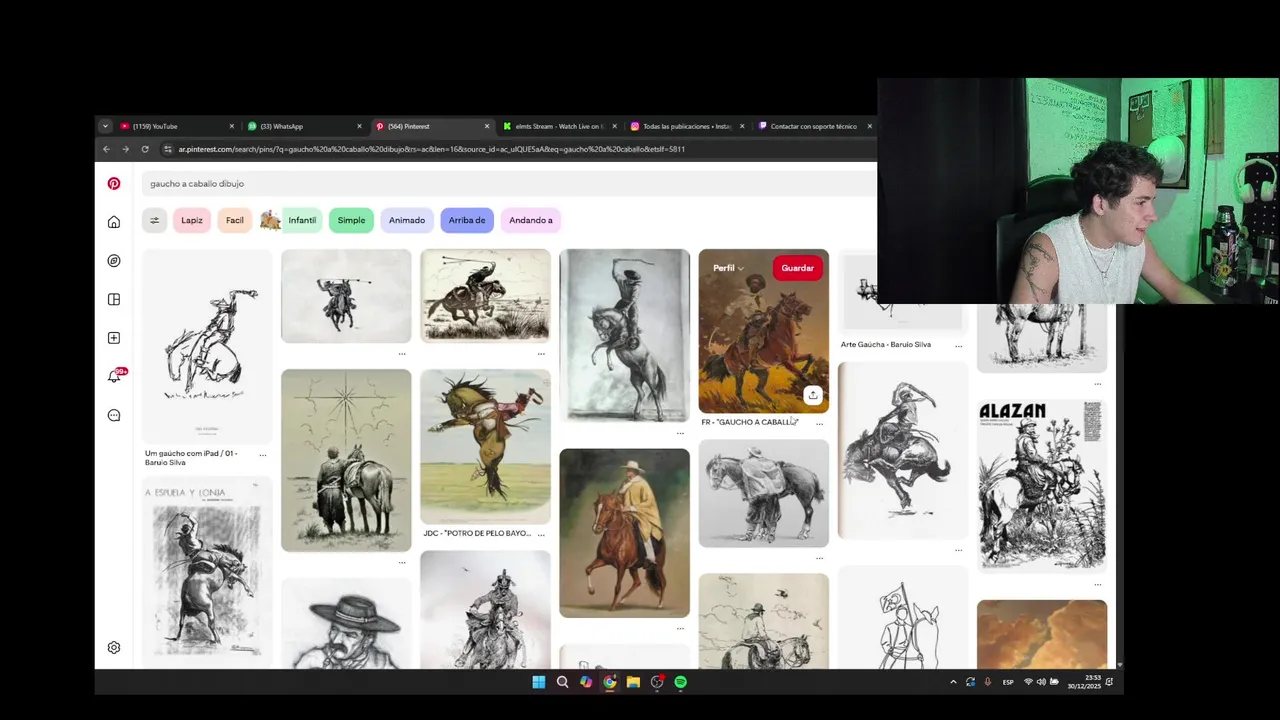
Task: Open the messages chat bubble icon
Action: (x=114, y=415)
